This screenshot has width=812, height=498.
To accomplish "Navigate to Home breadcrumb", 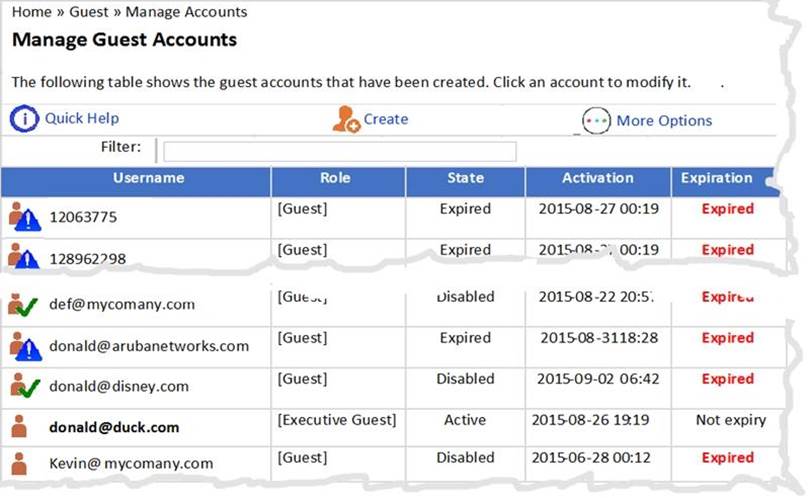I will 30,13.
